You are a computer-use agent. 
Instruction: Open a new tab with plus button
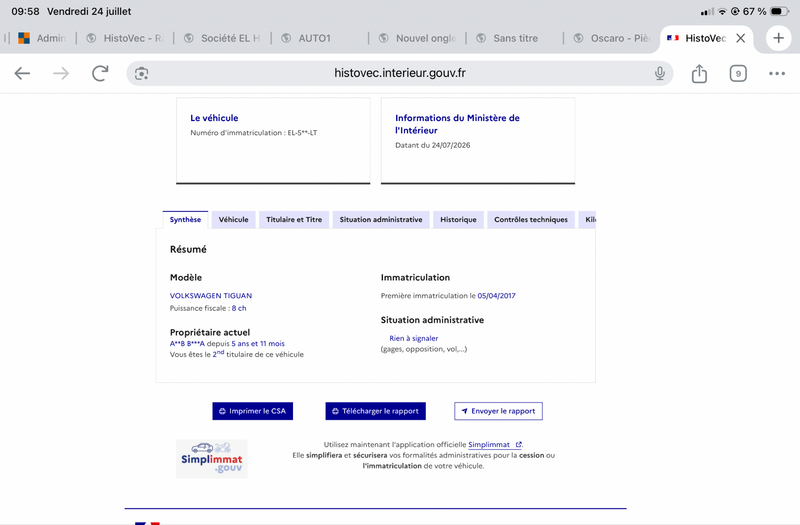pos(778,38)
